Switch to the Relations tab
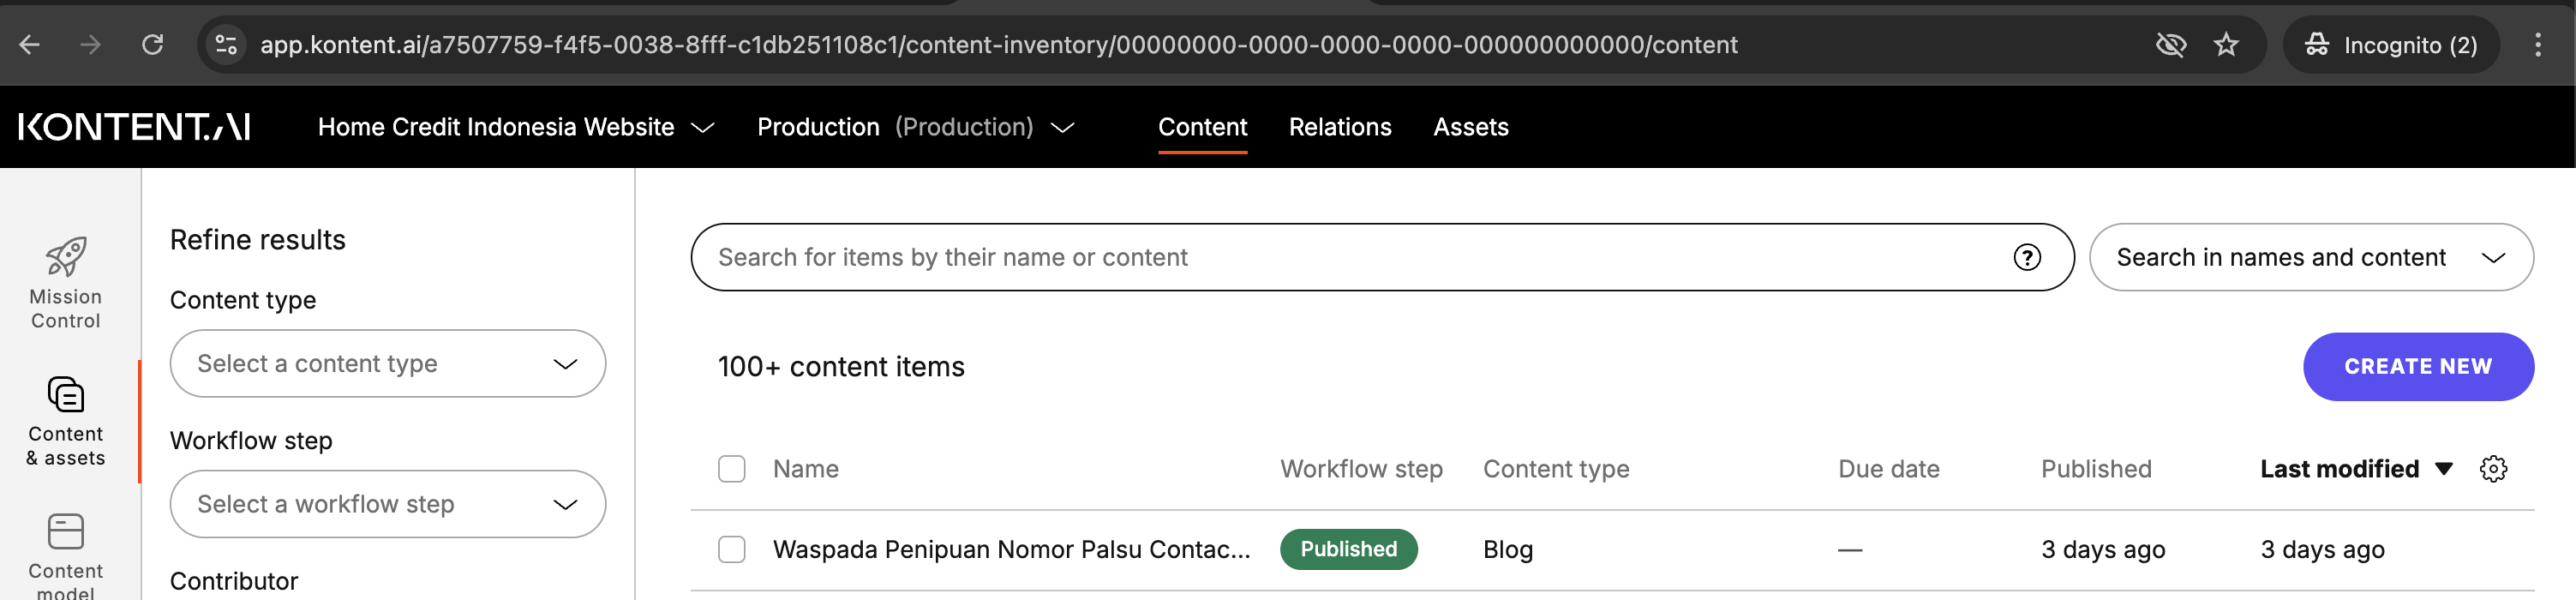2576x600 pixels. click(x=1339, y=127)
